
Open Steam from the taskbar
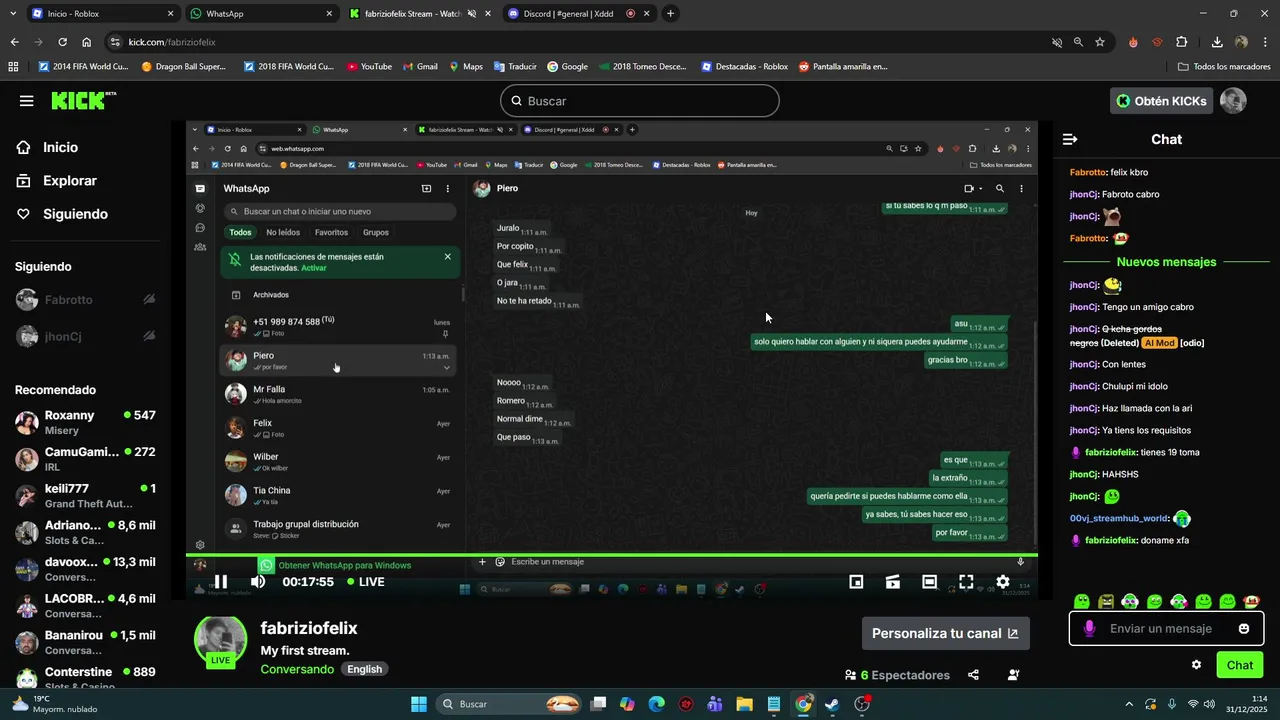click(x=832, y=704)
